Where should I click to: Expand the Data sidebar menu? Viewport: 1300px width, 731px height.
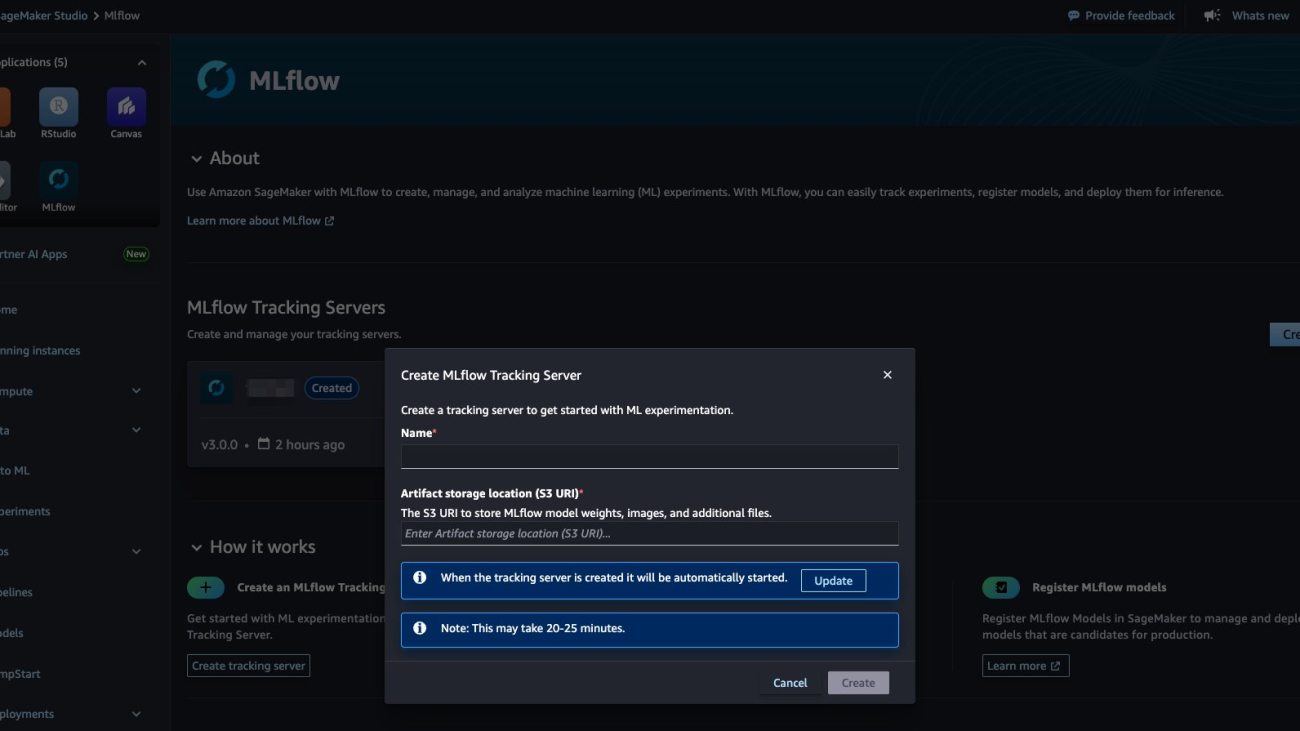136,430
